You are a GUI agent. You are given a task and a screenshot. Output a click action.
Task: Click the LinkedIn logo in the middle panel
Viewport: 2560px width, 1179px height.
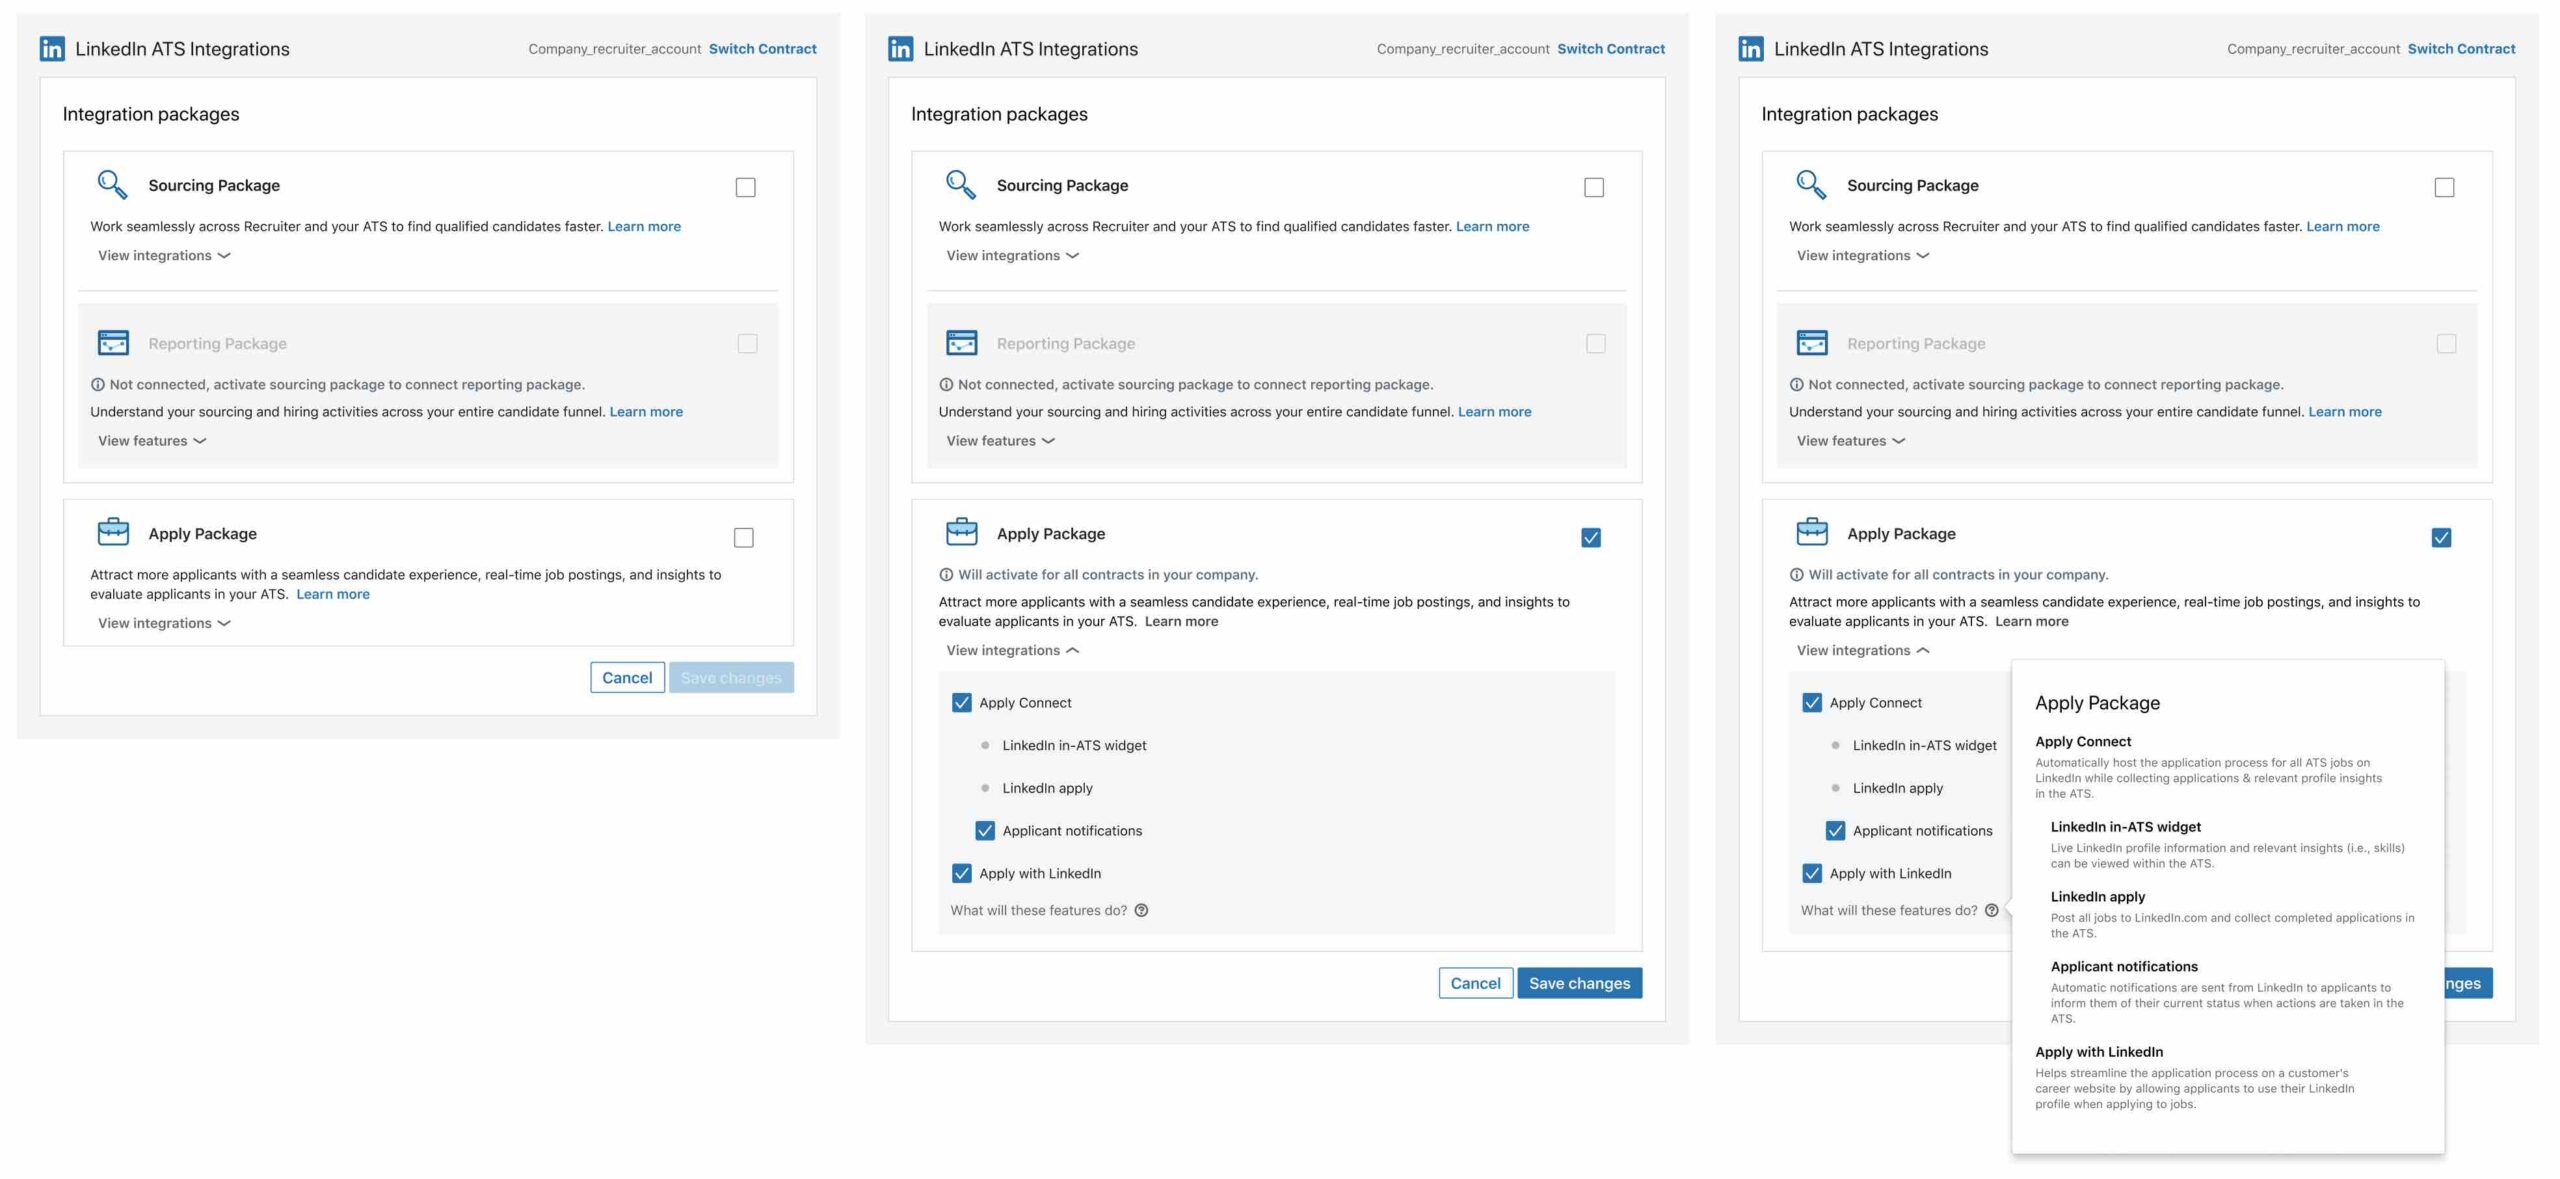[900, 49]
